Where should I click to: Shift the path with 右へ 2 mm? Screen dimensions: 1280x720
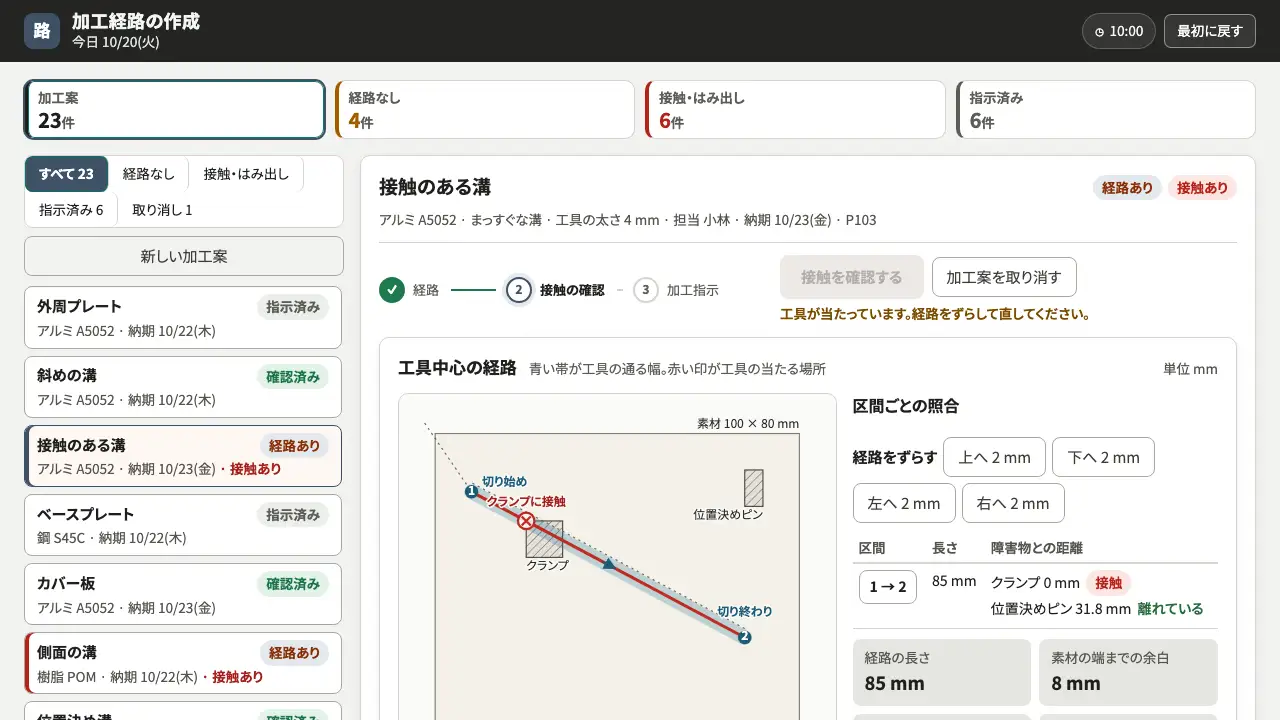click(1013, 503)
